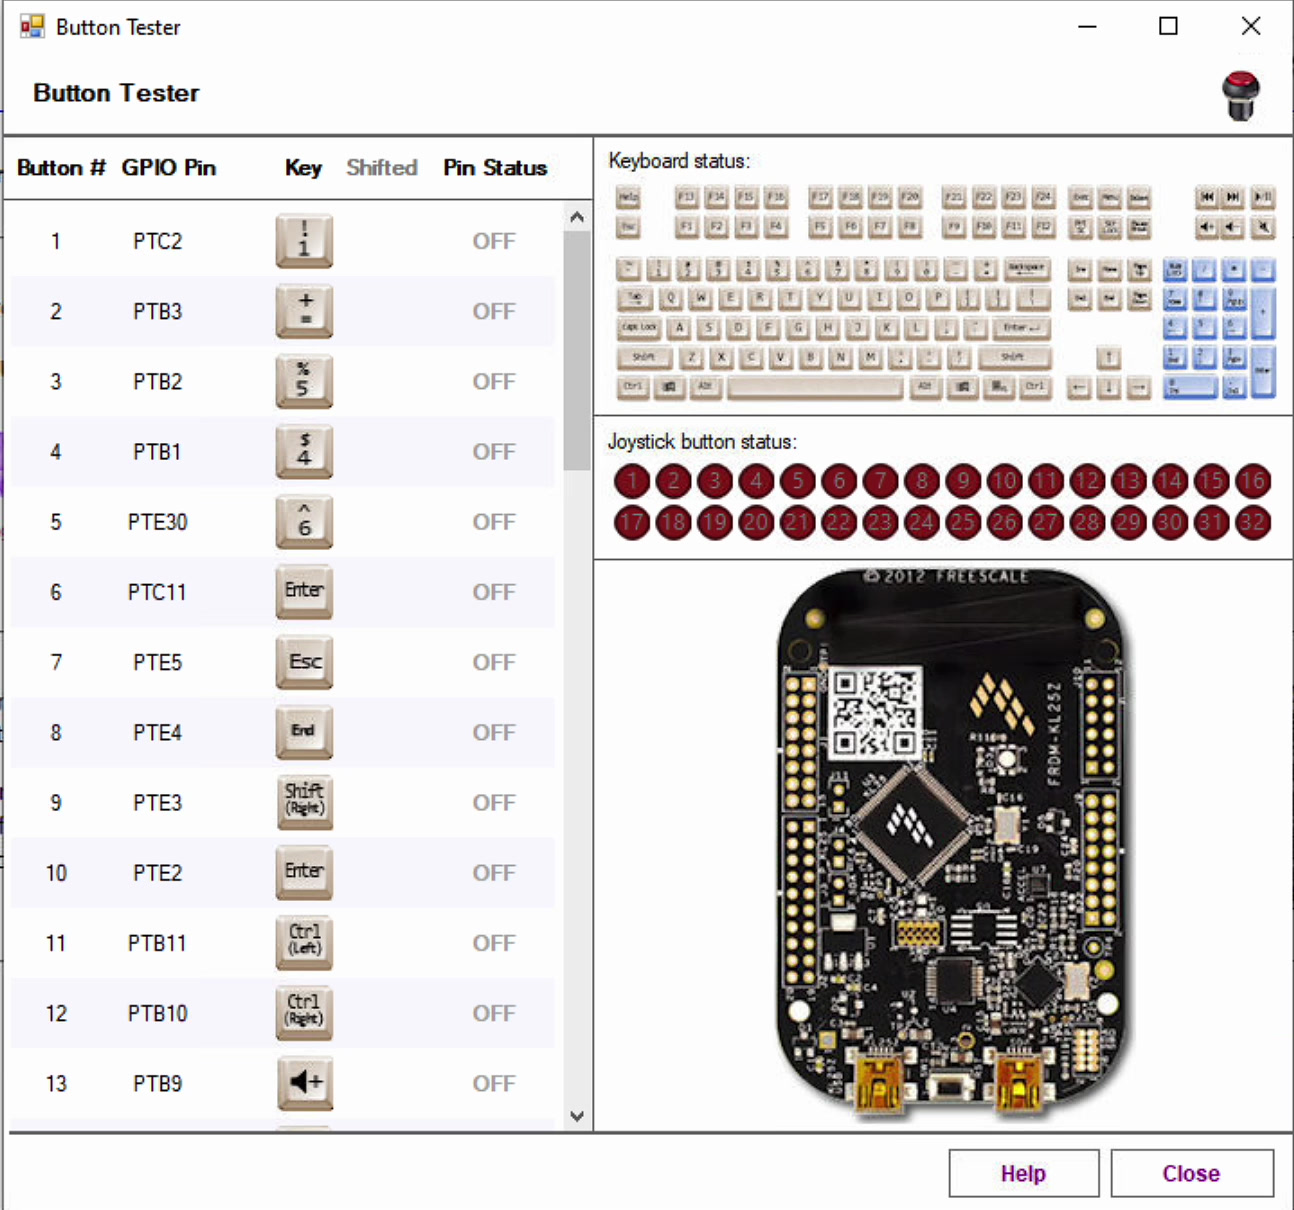
Task: Select the '6/^' key icon for PTE30
Action: [303, 522]
